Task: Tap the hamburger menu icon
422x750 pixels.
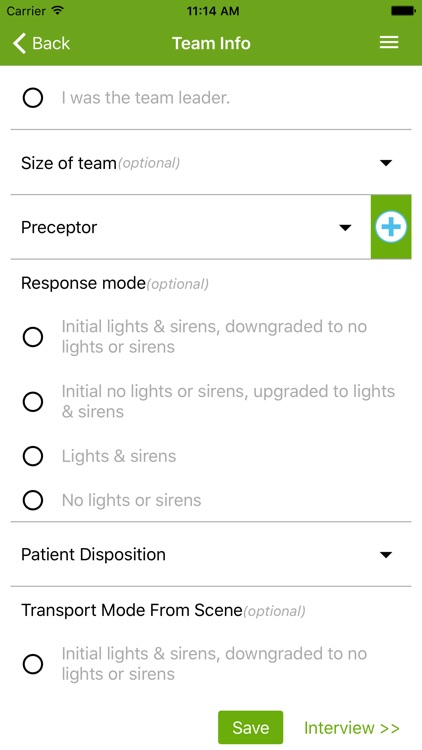Action: click(x=389, y=43)
